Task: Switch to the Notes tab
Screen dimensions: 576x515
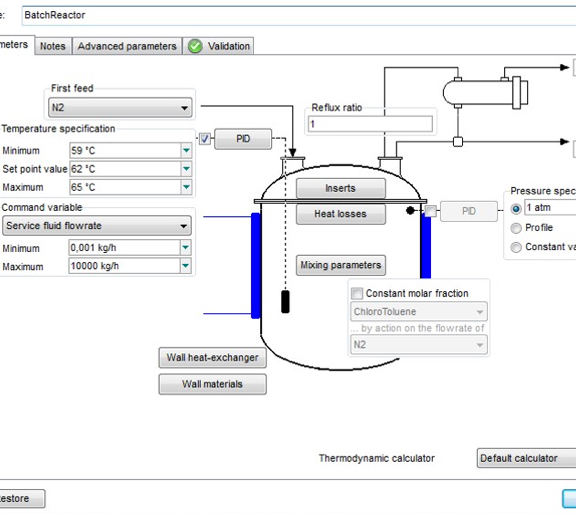Action: coord(53,46)
